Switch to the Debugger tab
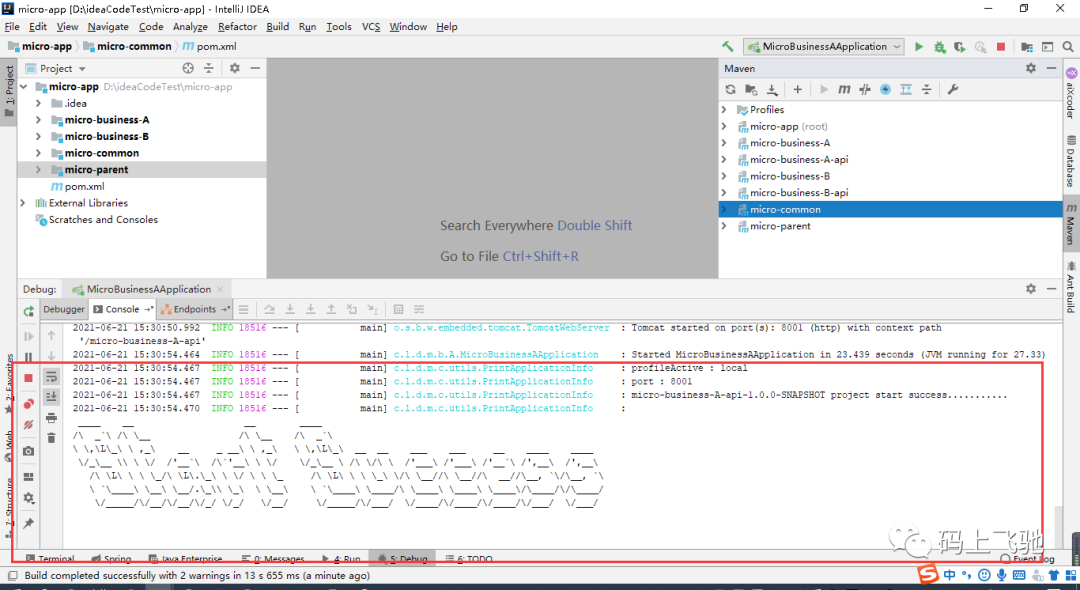Image resolution: width=1080 pixels, height=590 pixels. pyautogui.click(x=64, y=309)
